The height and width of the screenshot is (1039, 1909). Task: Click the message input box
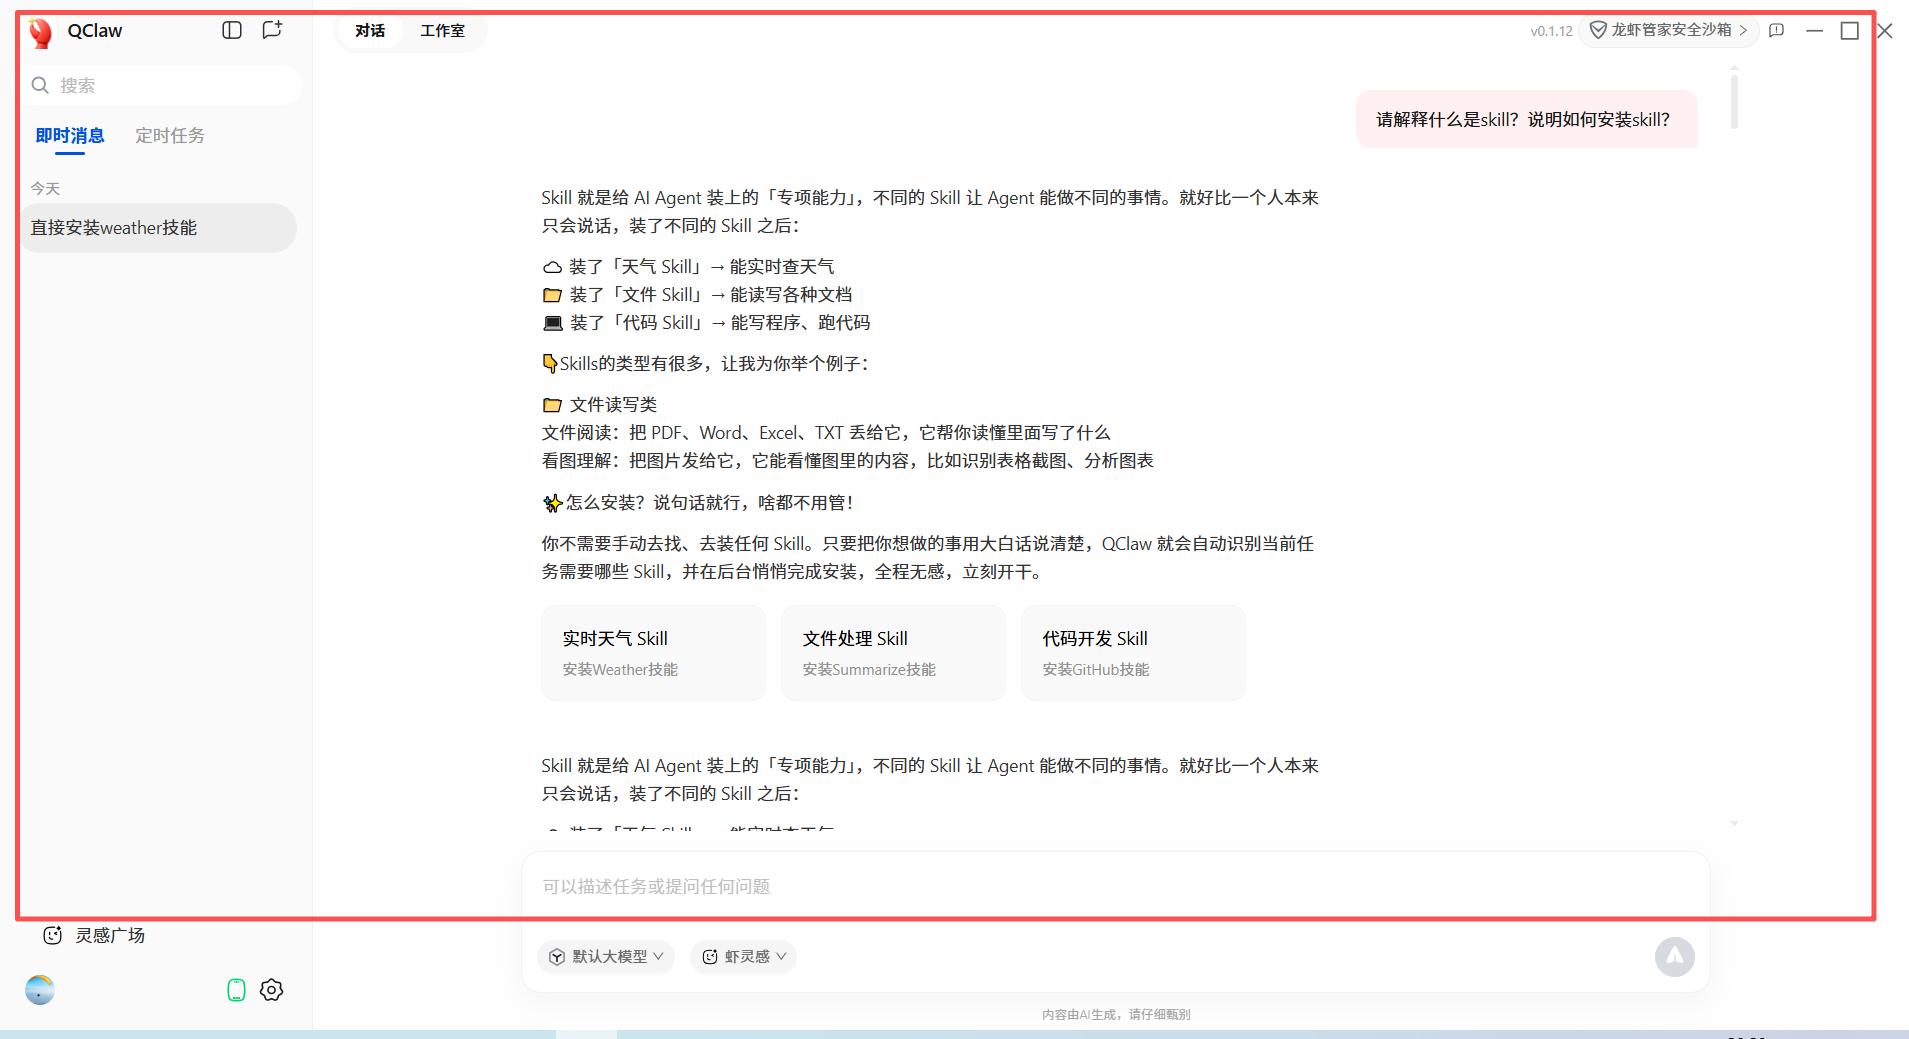click(x=1115, y=886)
